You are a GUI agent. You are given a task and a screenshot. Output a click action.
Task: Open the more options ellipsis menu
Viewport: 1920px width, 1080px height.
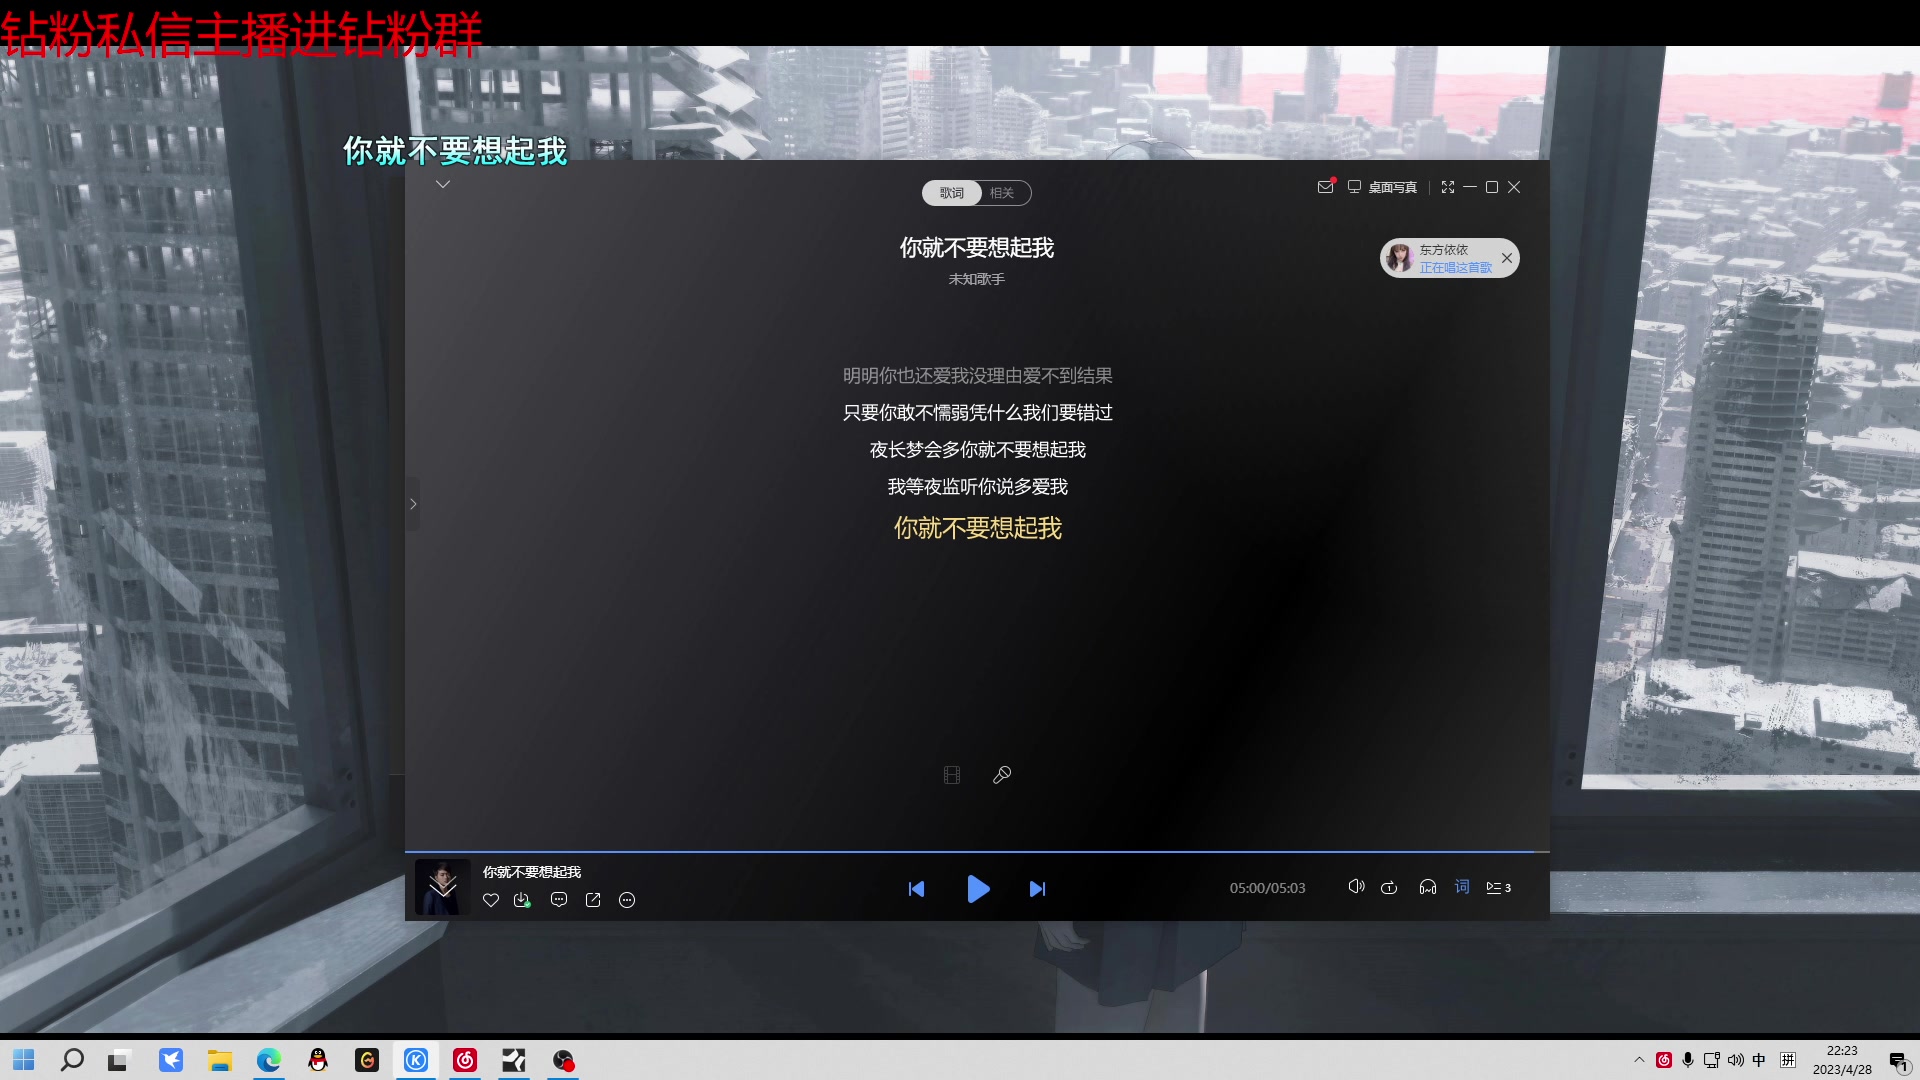tap(627, 900)
